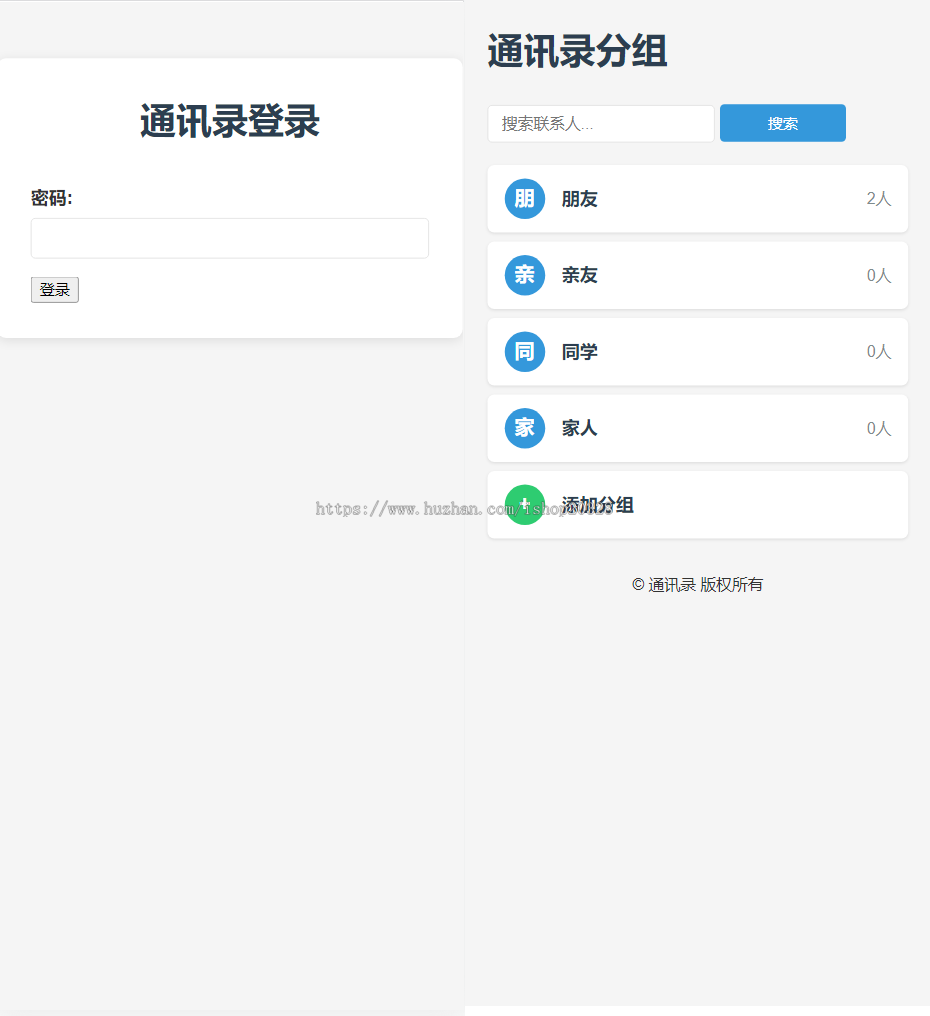
Task: Click the green plus add-group icon
Action: [524, 505]
